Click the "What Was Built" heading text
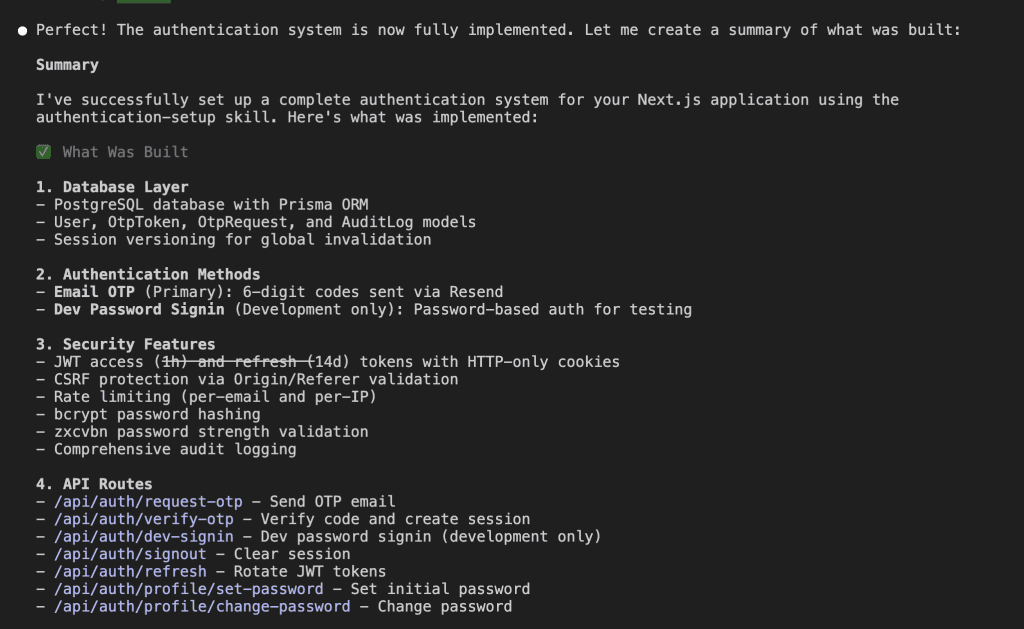The image size is (1024, 629). click(x=125, y=152)
